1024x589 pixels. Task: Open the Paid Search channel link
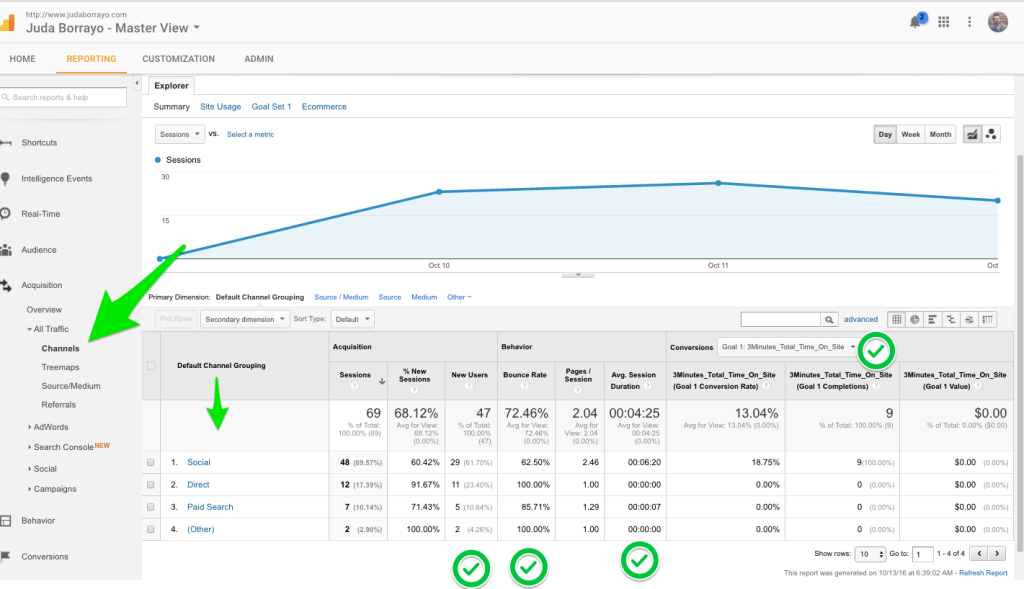click(210, 507)
